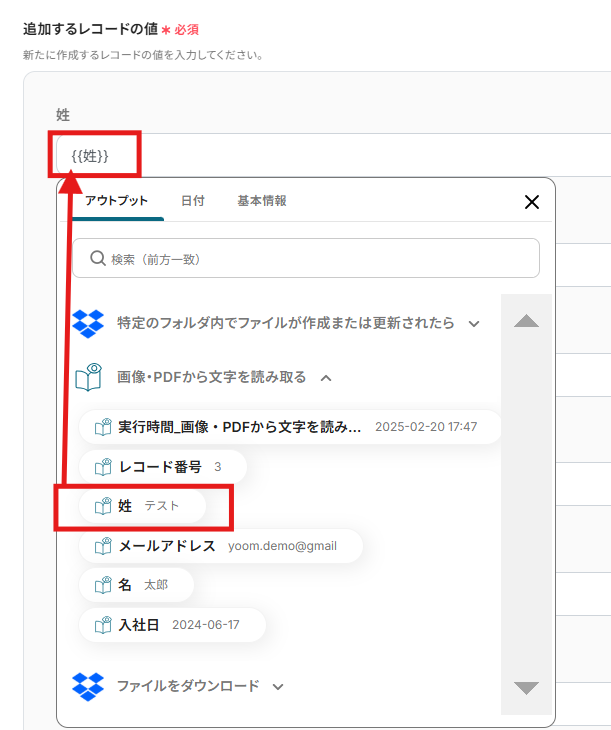Expand ファイルをダウンロード section chevron
Image resolution: width=611 pixels, height=730 pixels.
(x=278, y=687)
